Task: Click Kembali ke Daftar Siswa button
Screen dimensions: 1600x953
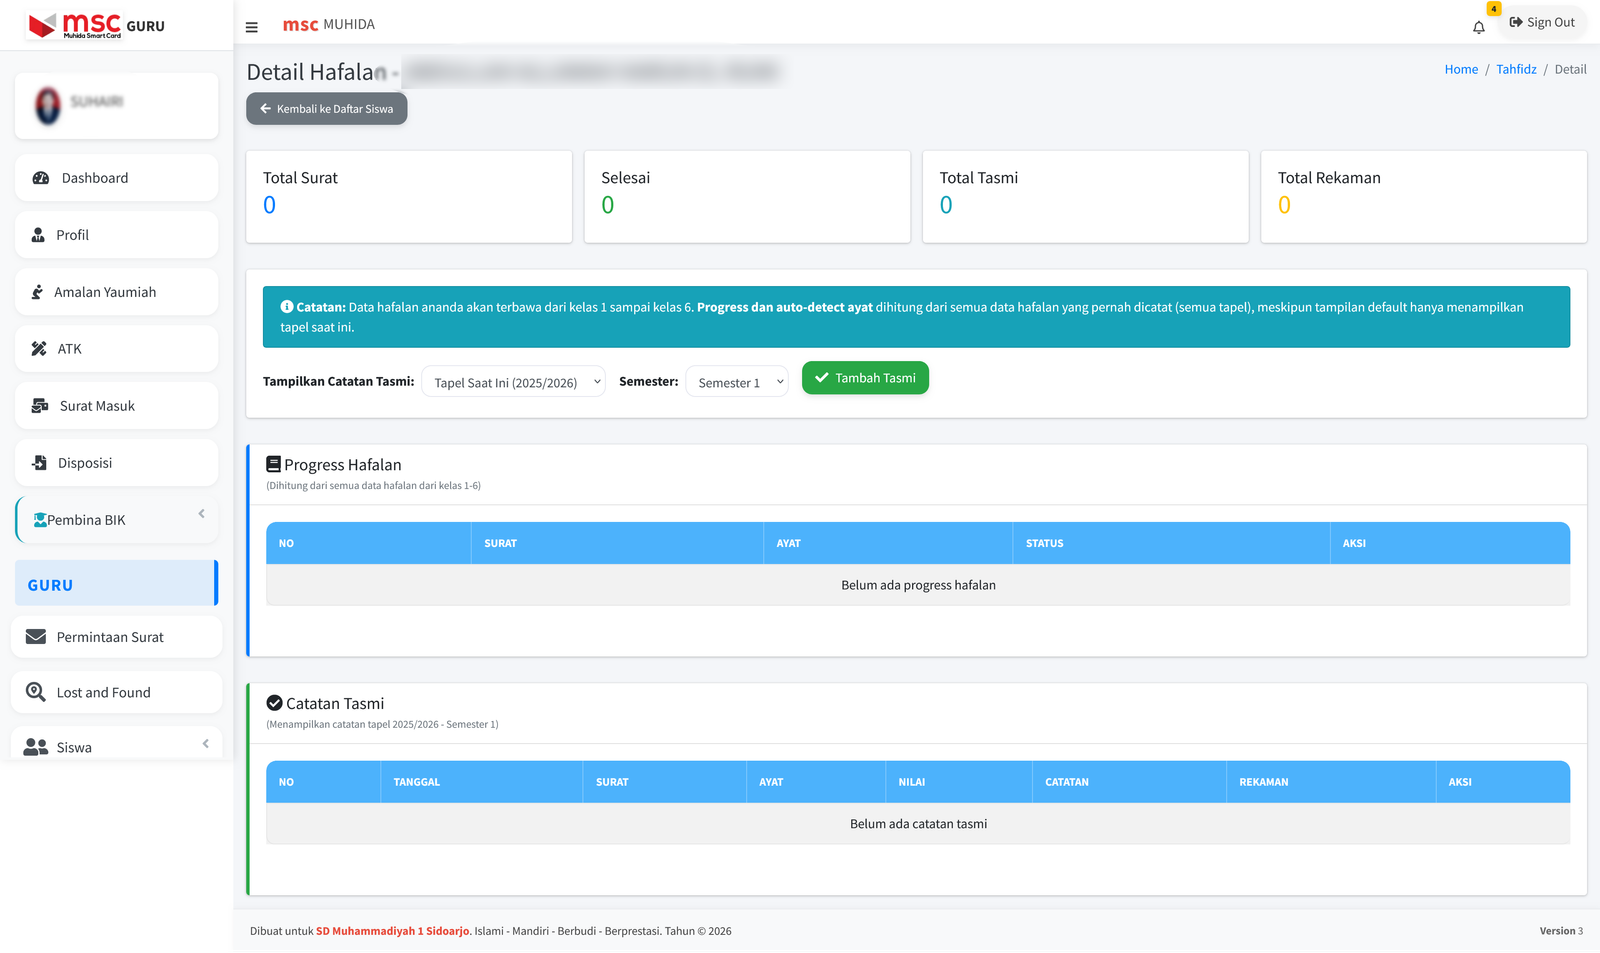Action: pyautogui.click(x=327, y=109)
